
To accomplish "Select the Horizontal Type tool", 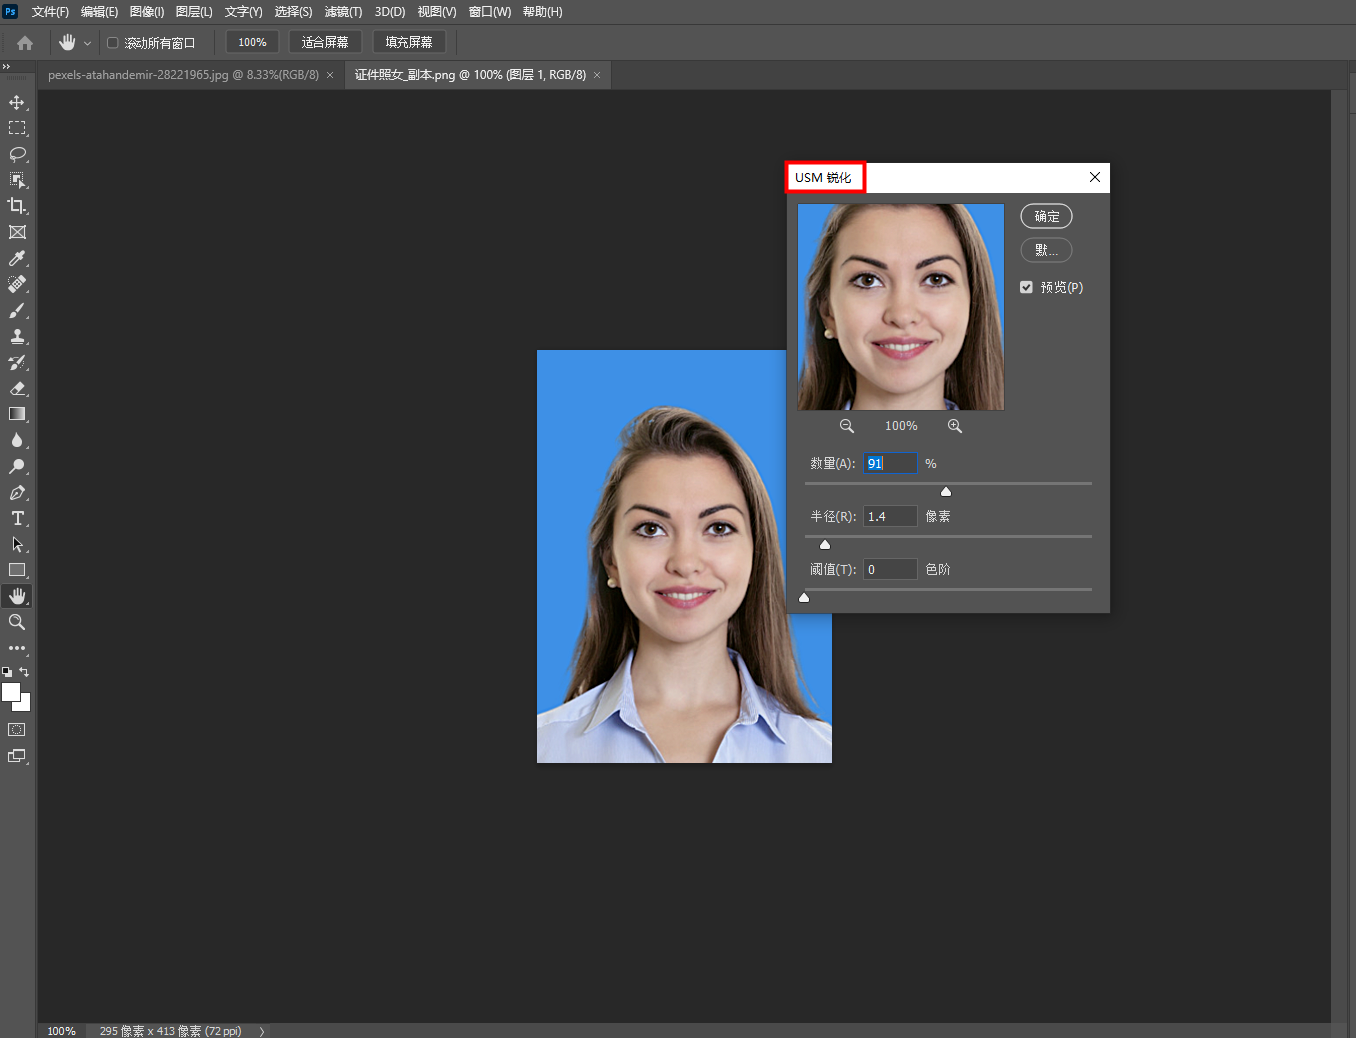I will click(x=17, y=518).
